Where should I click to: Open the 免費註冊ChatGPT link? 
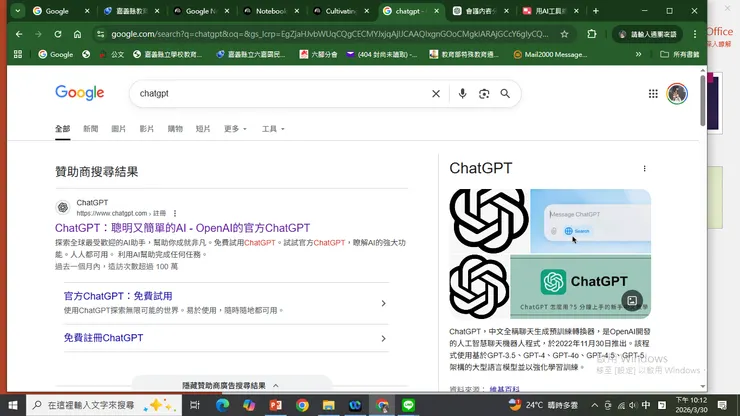[103, 338]
